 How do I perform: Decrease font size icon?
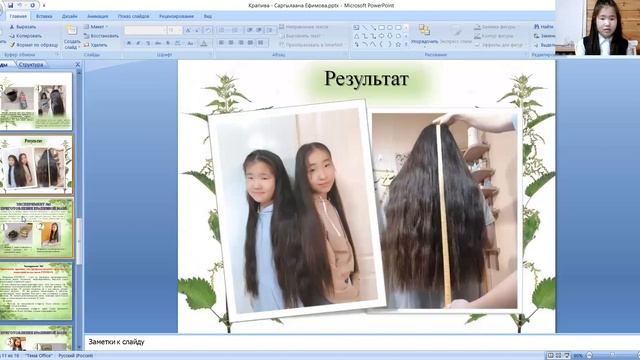(x=198, y=30)
